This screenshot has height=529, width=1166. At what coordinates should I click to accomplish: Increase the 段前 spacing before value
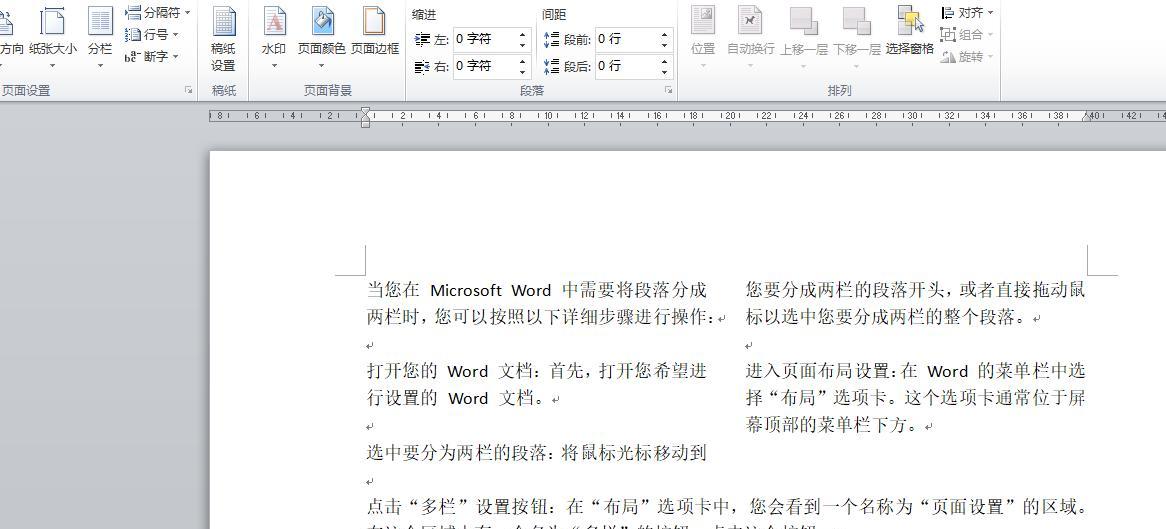click(x=664, y=34)
